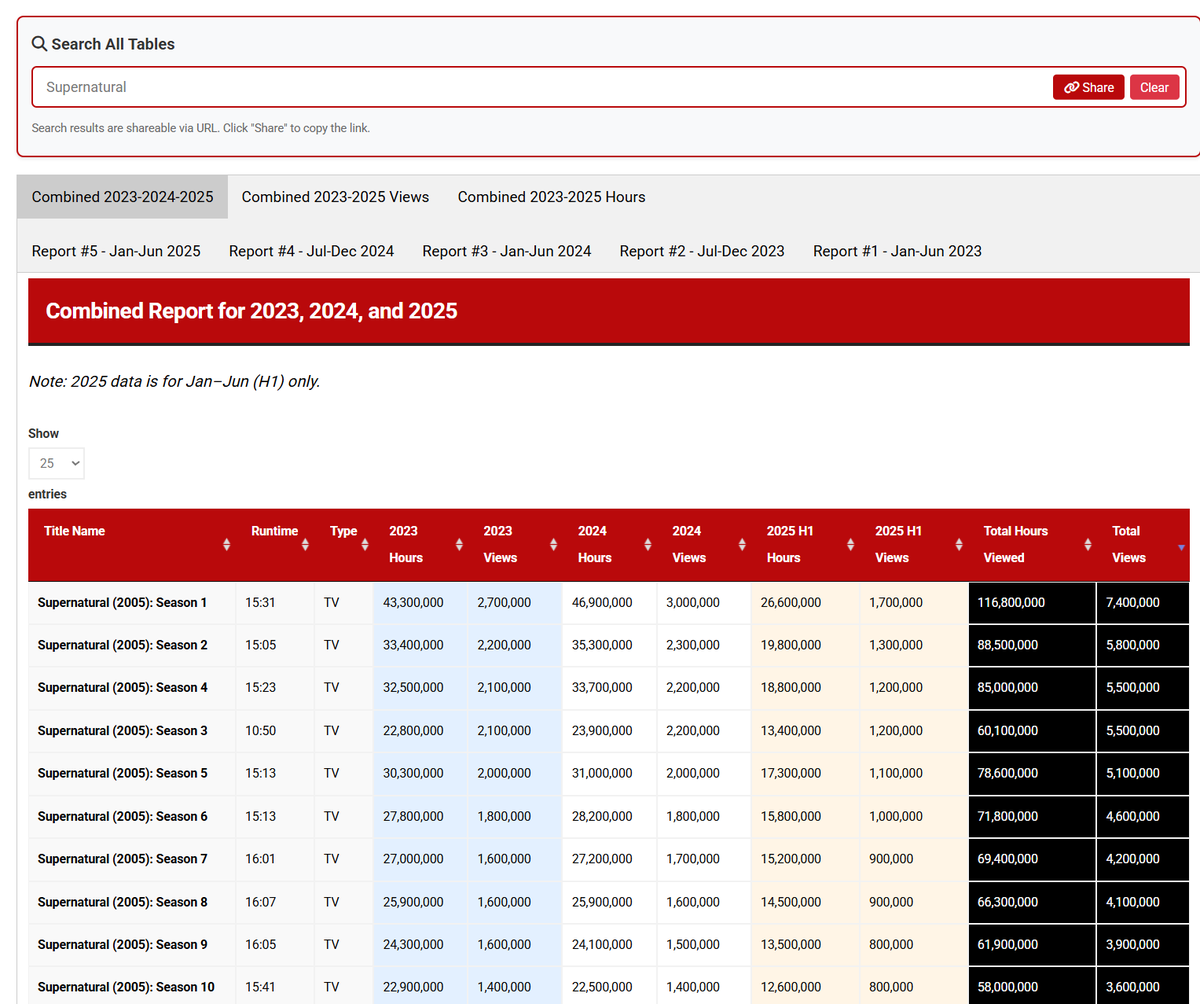
Task: Select Supernatural (2005): Season 1 title
Action: [122, 602]
